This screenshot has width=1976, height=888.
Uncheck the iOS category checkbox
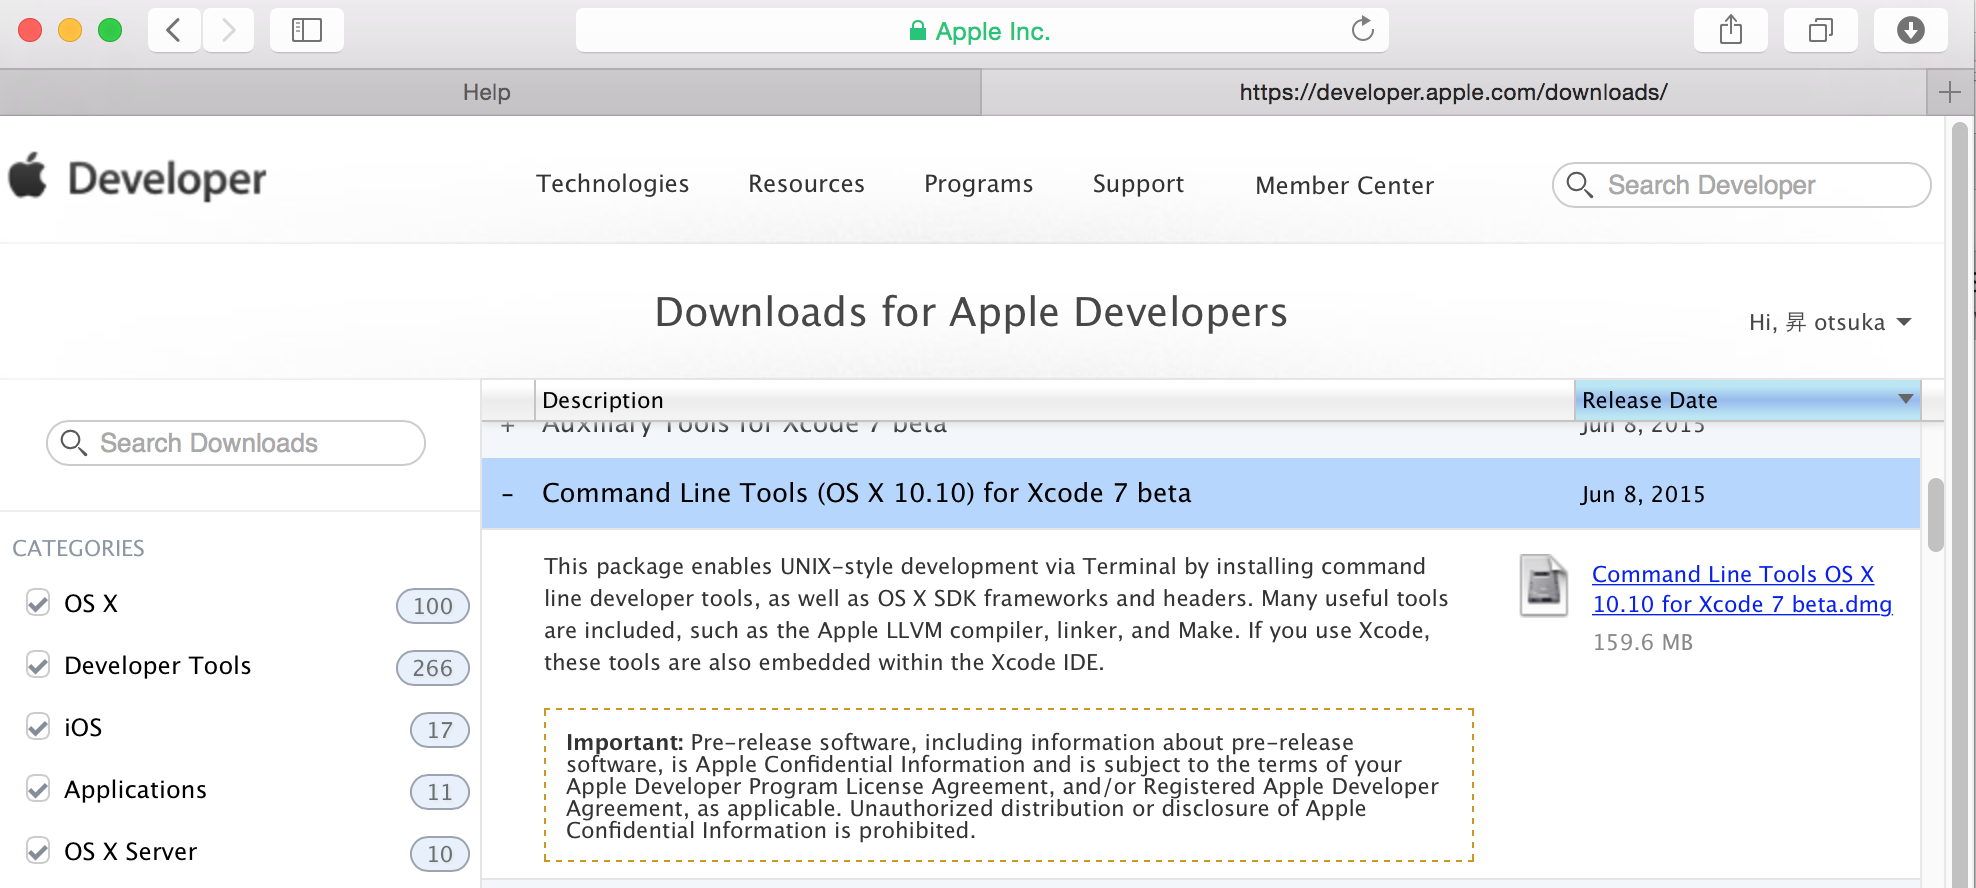(38, 727)
